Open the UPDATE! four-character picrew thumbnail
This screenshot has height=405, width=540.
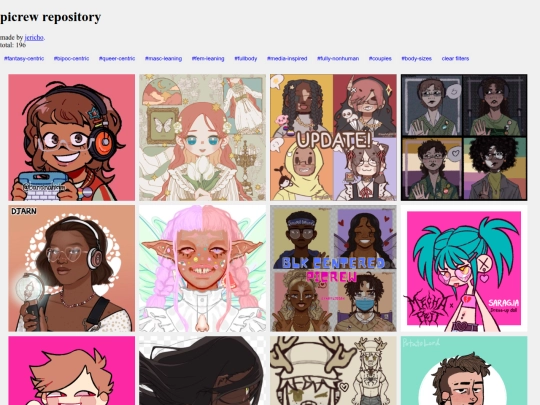coord(333,137)
